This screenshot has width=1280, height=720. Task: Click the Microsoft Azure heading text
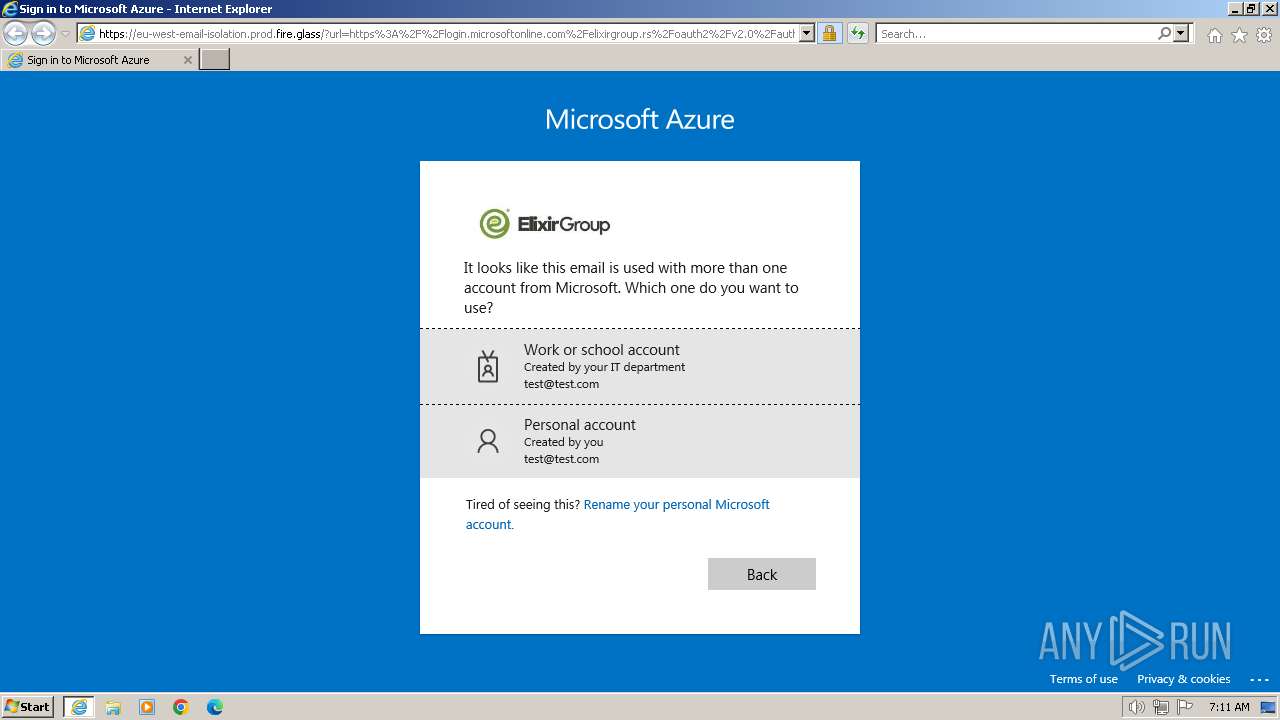640,119
